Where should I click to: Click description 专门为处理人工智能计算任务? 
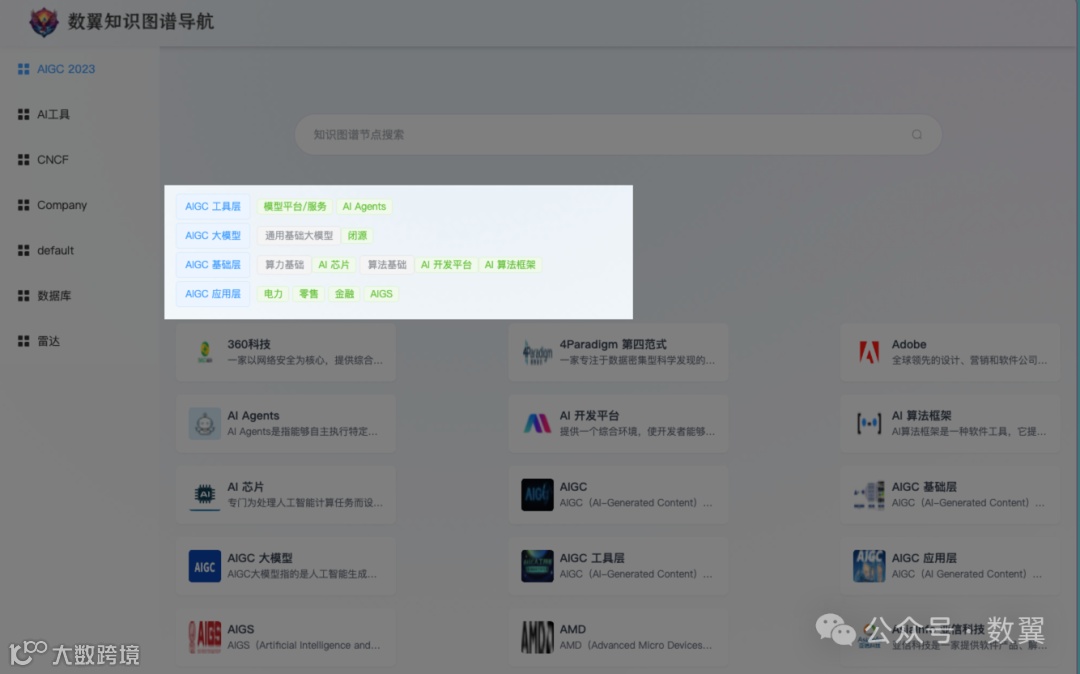(x=304, y=503)
